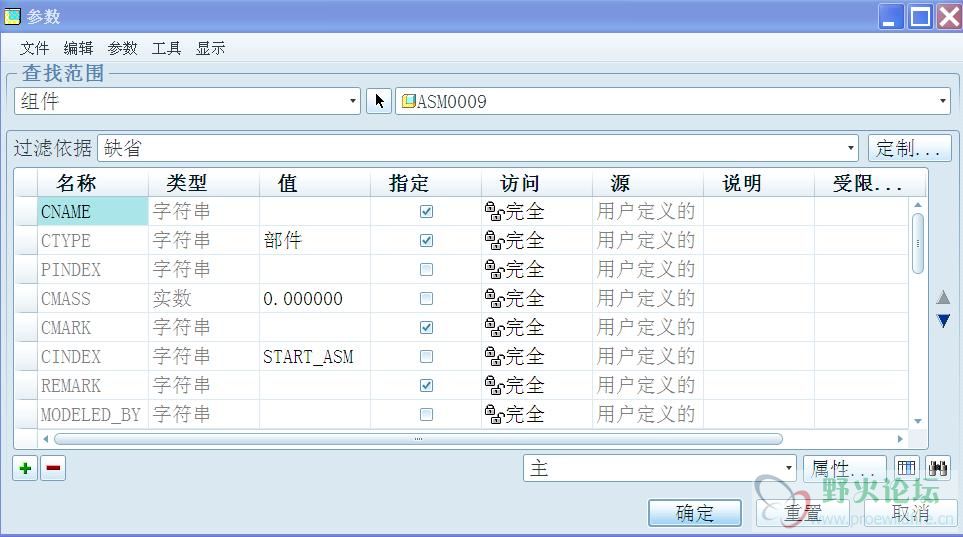Click the 确定 OK button
Screen dimensions: 963x537
click(x=695, y=512)
